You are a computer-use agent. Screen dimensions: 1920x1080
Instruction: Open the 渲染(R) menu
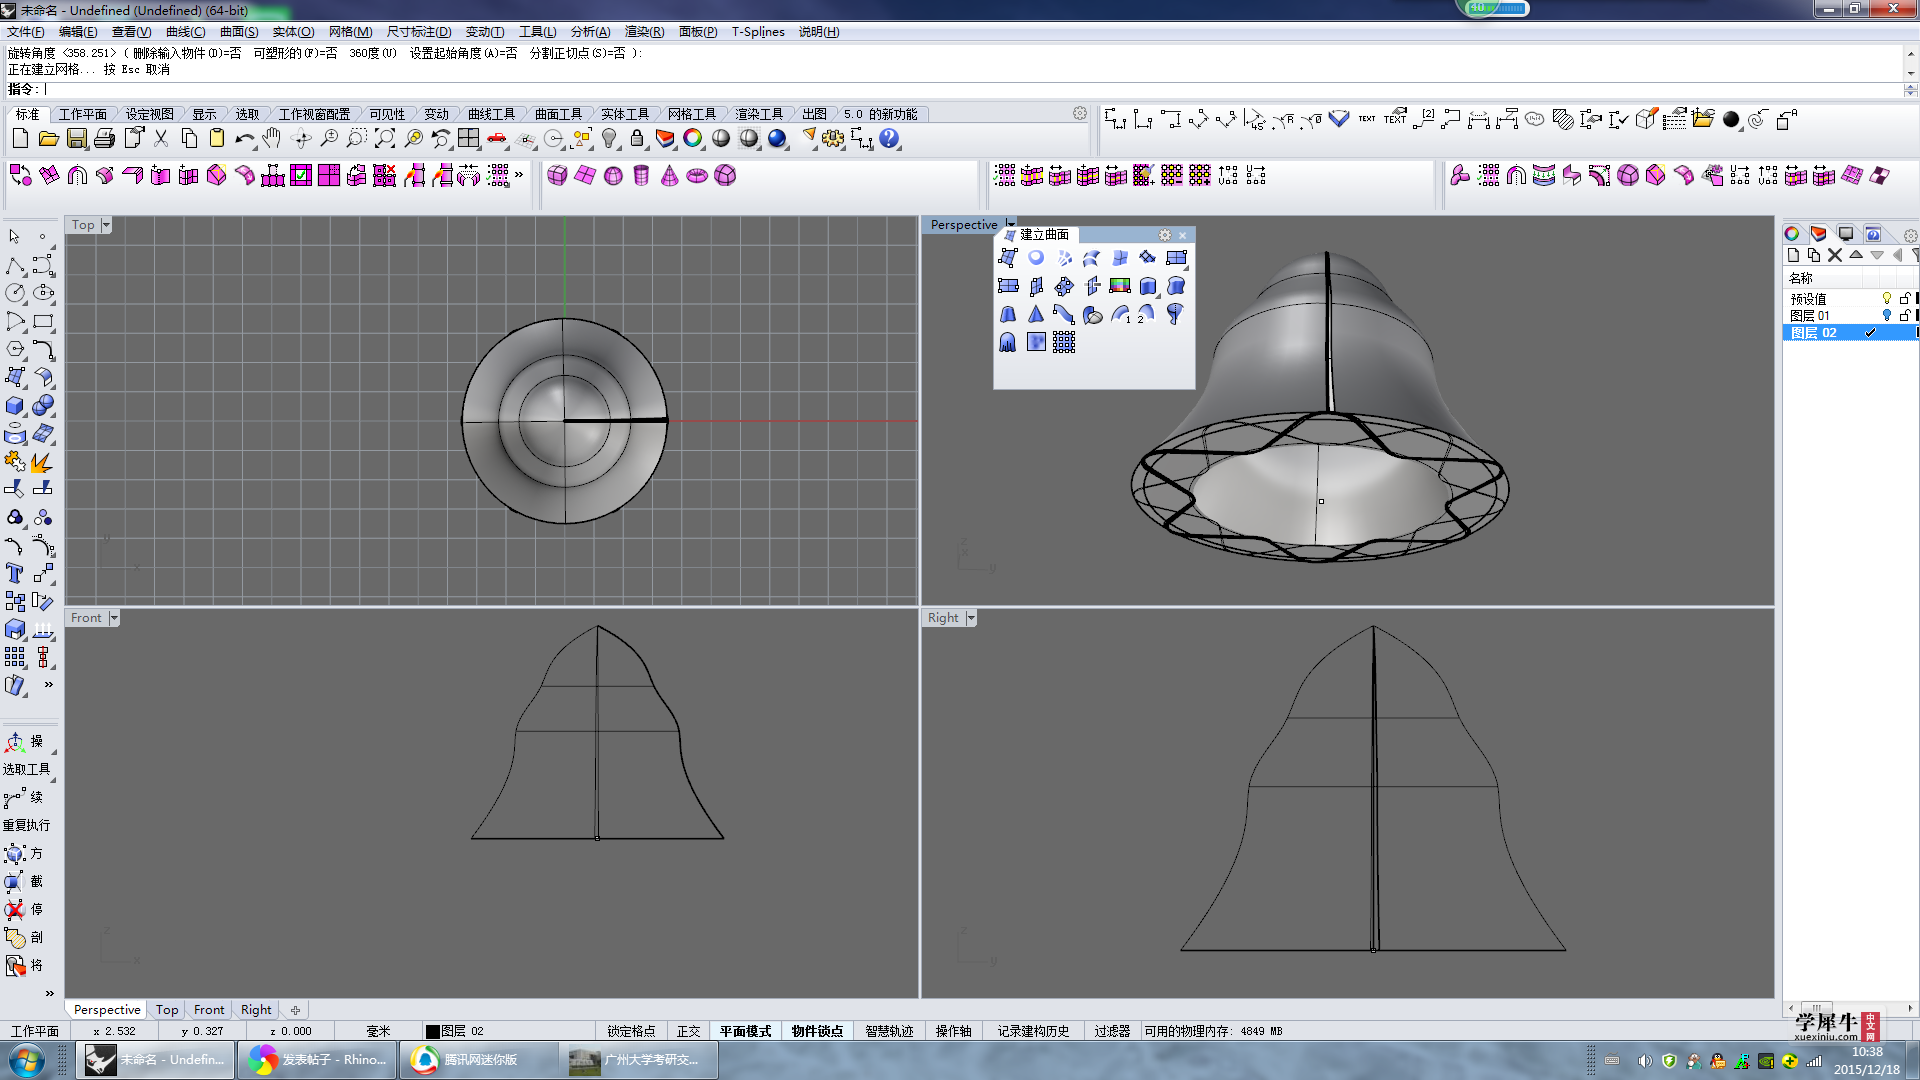644,32
